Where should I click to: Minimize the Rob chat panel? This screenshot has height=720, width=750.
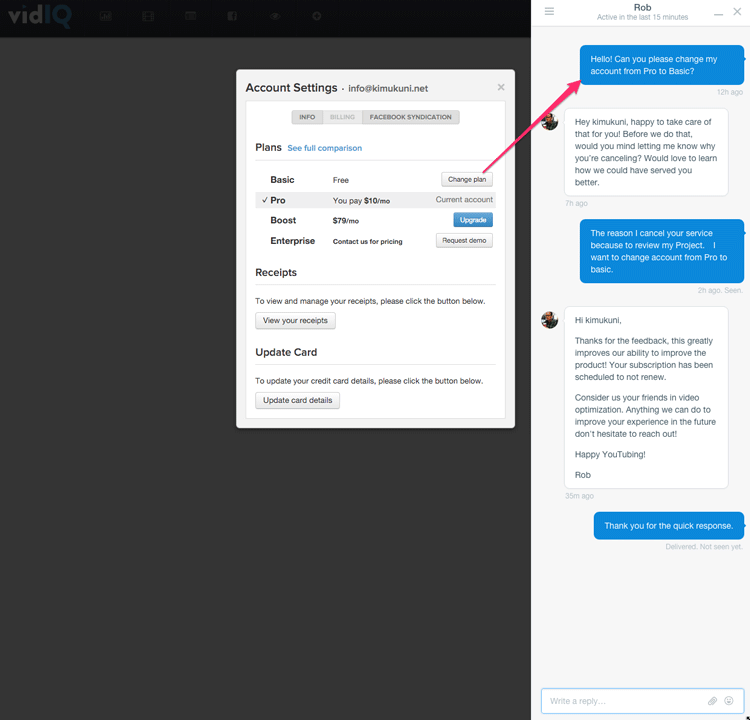coord(718,14)
